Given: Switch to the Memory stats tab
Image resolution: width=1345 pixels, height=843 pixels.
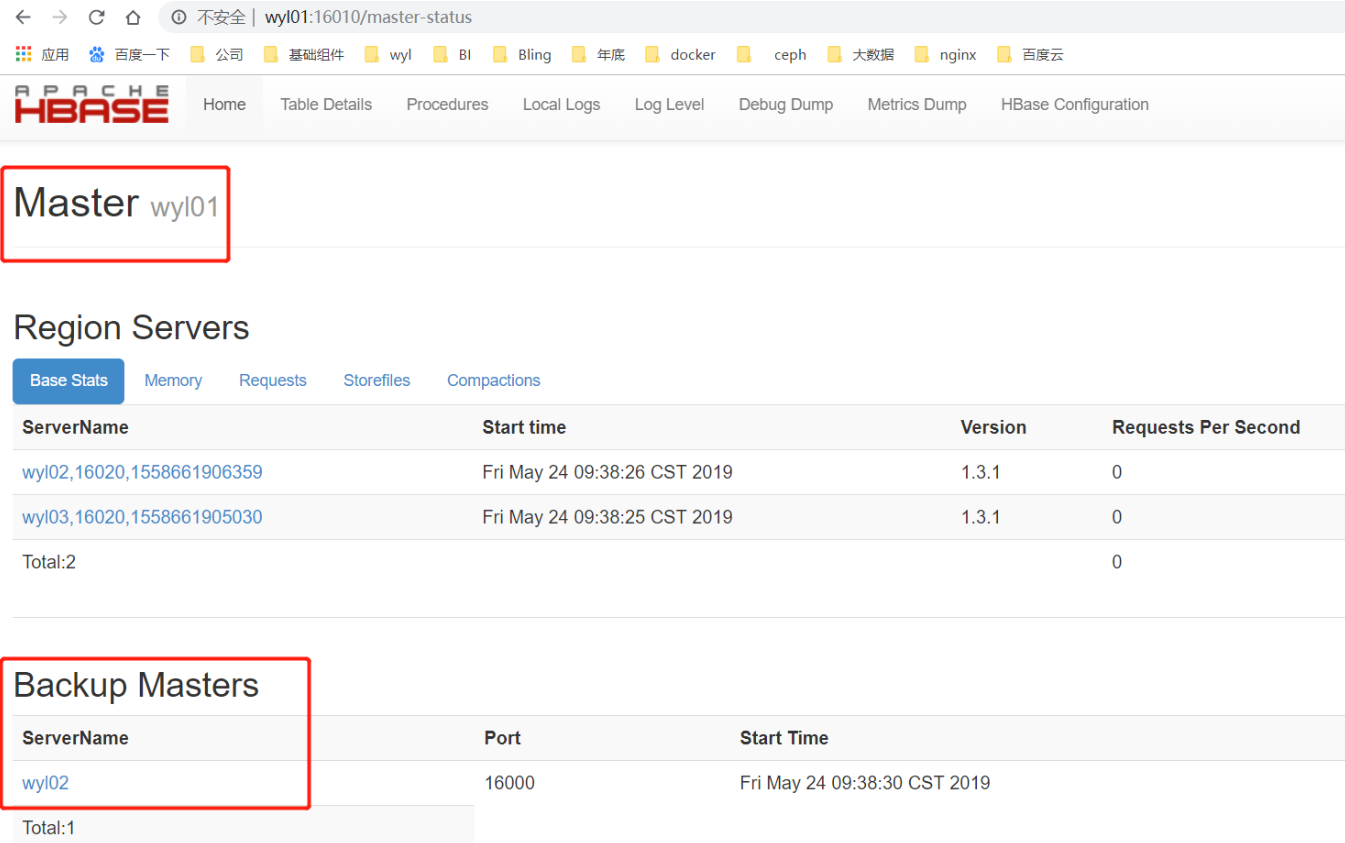Looking at the screenshot, I should coord(173,380).
